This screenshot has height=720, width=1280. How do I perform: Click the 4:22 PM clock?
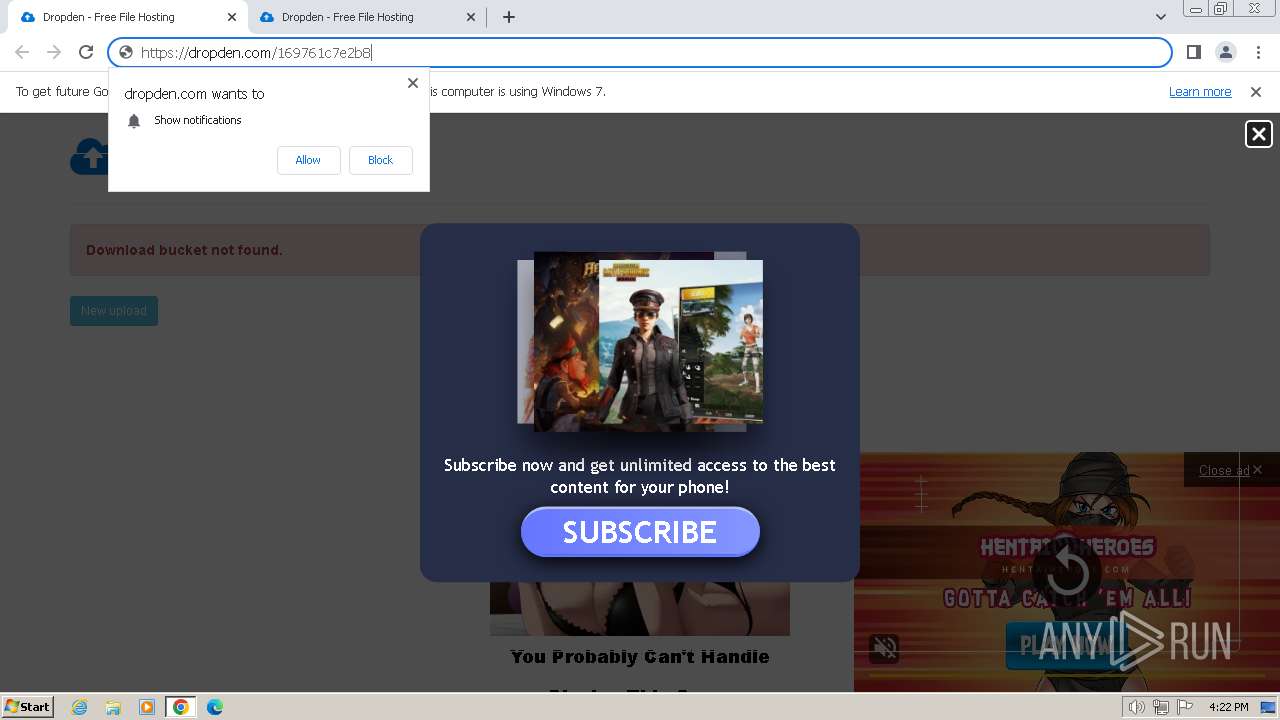pyautogui.click(x=1228, y=707)
